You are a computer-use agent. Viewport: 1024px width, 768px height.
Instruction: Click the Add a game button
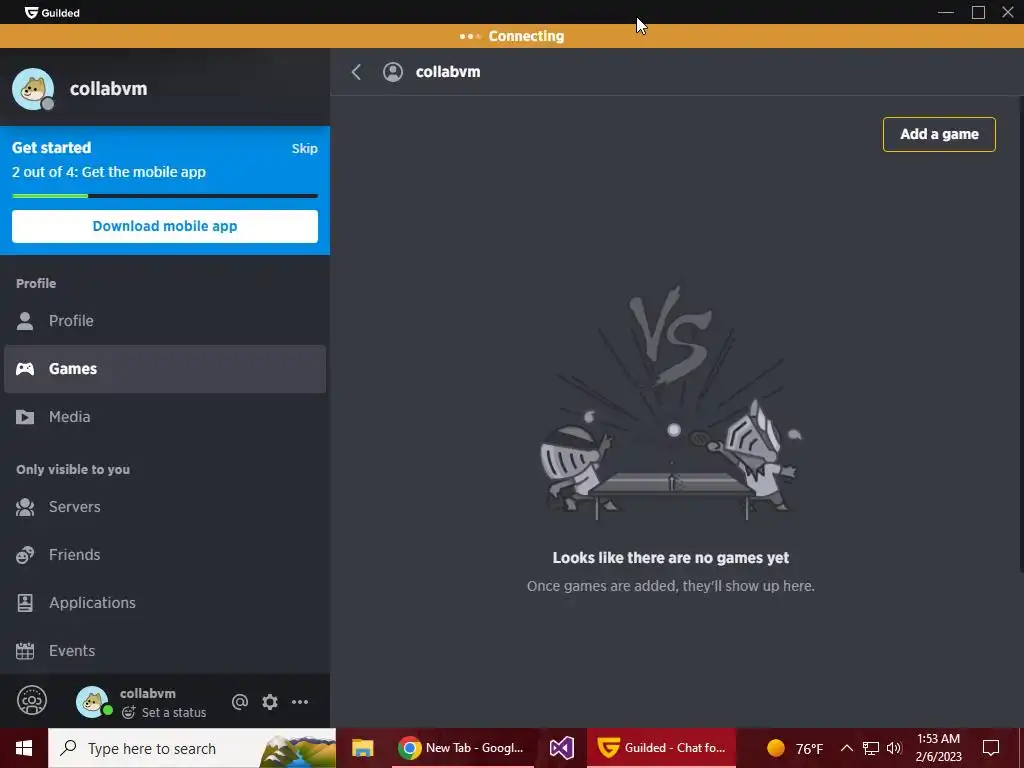click(939, 134)
